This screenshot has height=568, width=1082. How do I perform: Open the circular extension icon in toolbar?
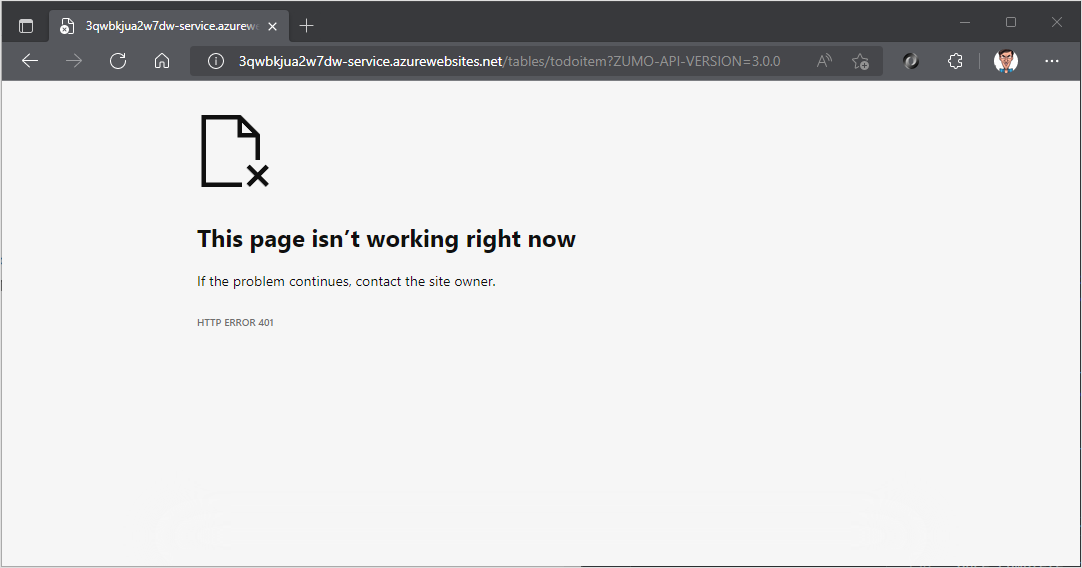(x=911, y=61)
